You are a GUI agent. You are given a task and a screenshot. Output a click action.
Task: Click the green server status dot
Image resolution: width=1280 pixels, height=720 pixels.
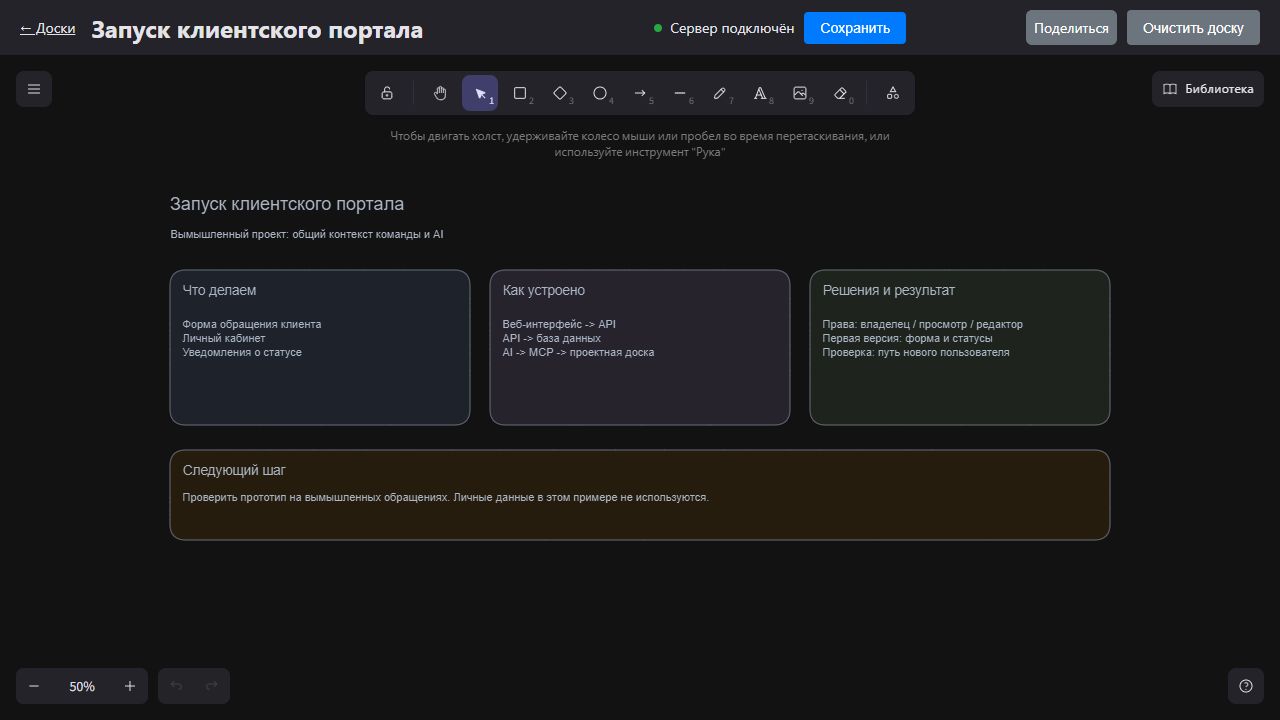pos(658,28)
